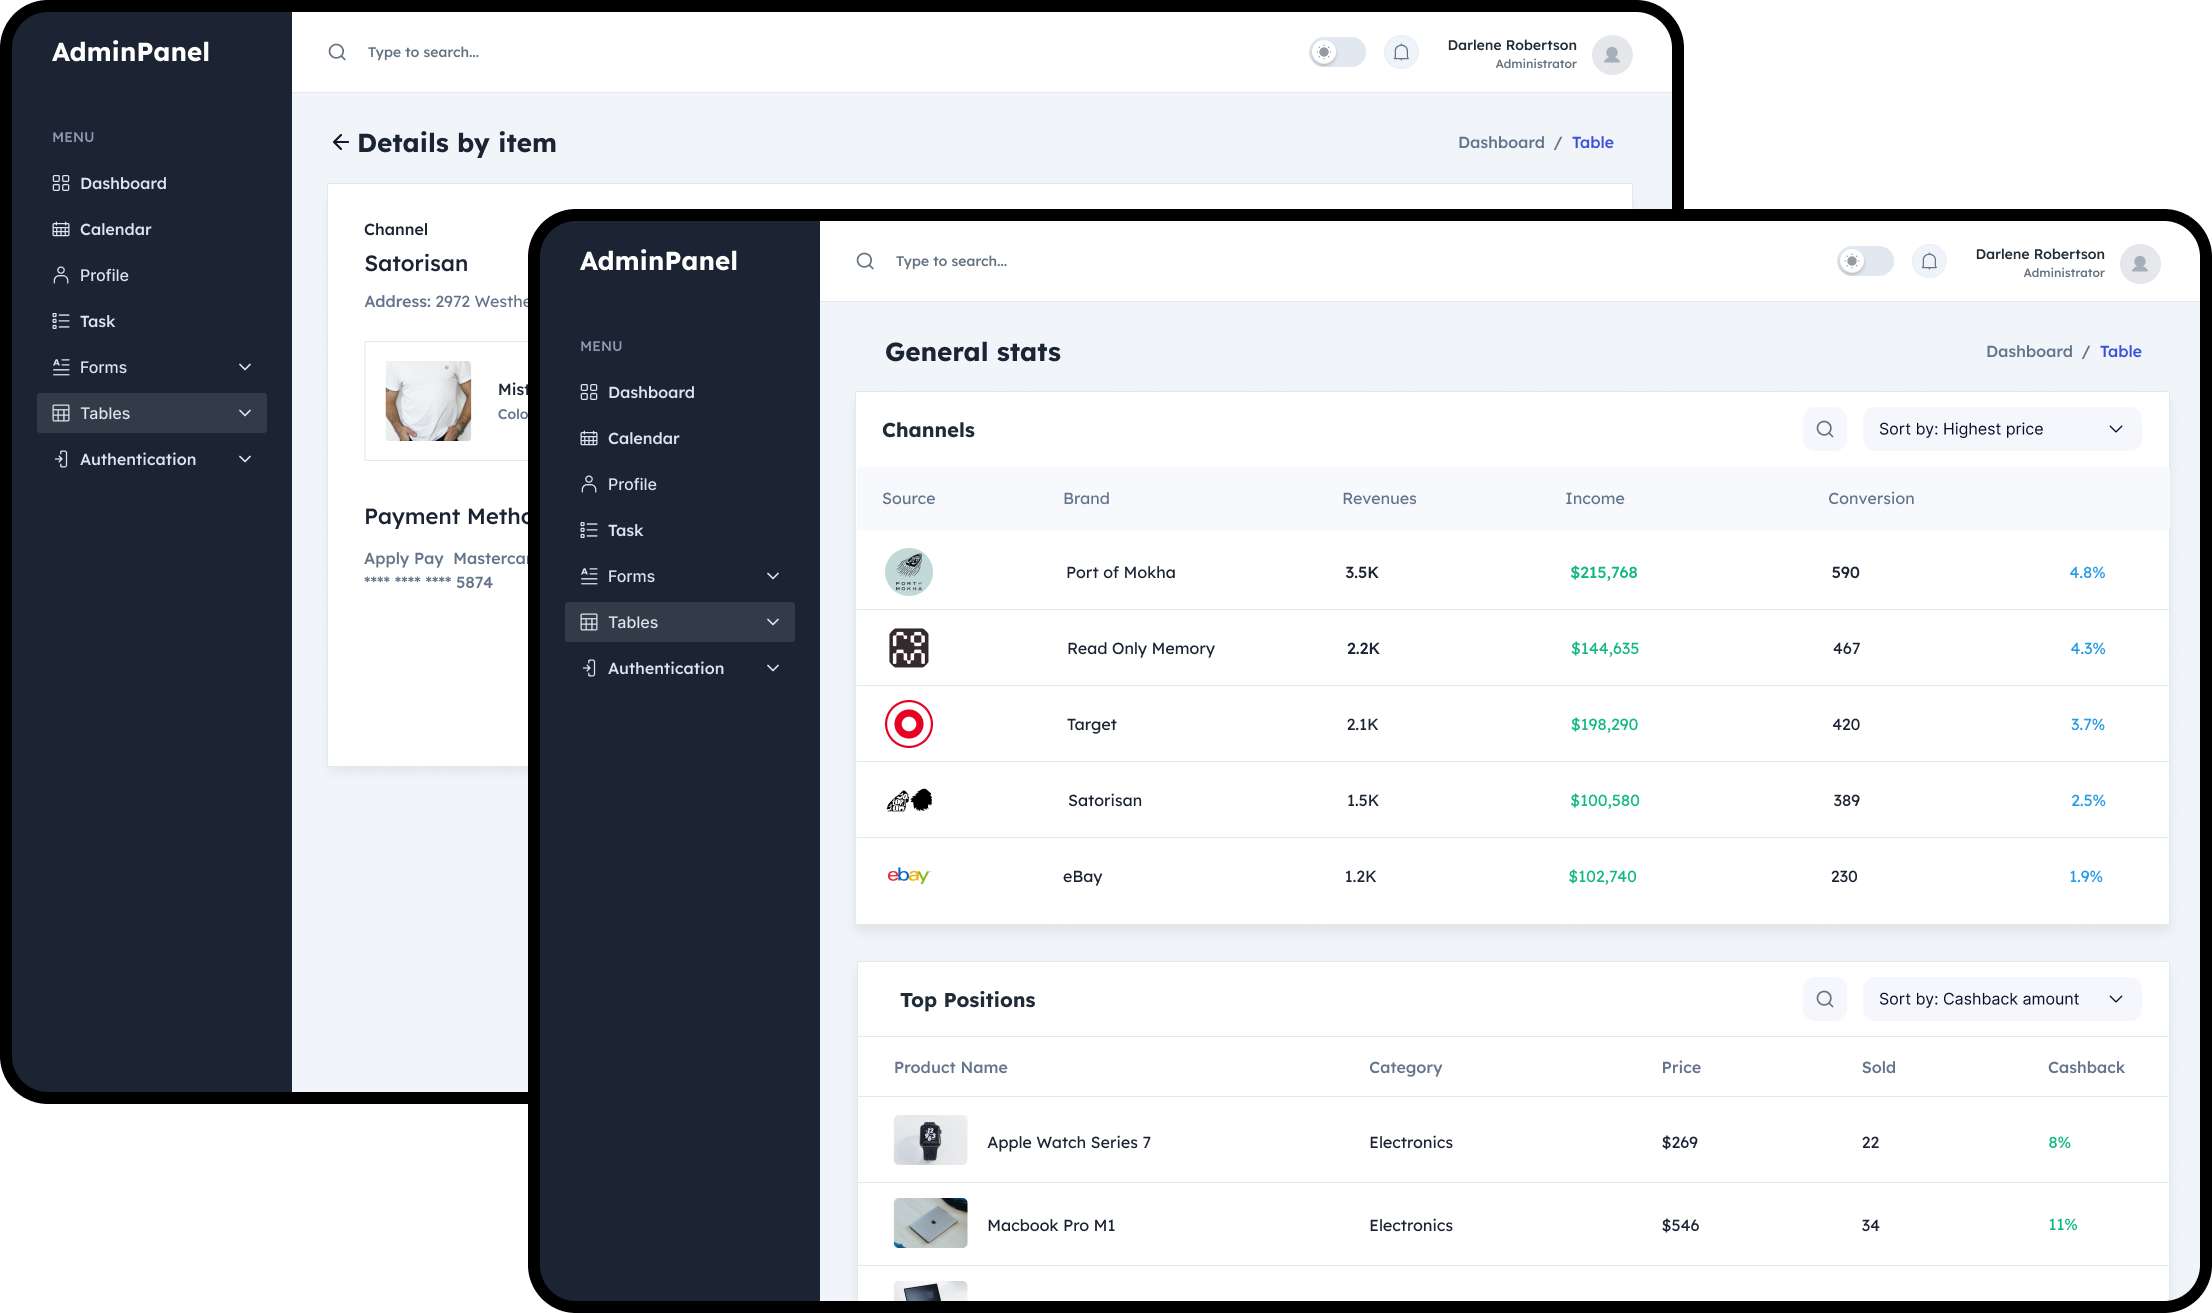Click the Table breadcrumb link in the back panel
Screen dimensions: 2212x1313
tap(1592, 143)
